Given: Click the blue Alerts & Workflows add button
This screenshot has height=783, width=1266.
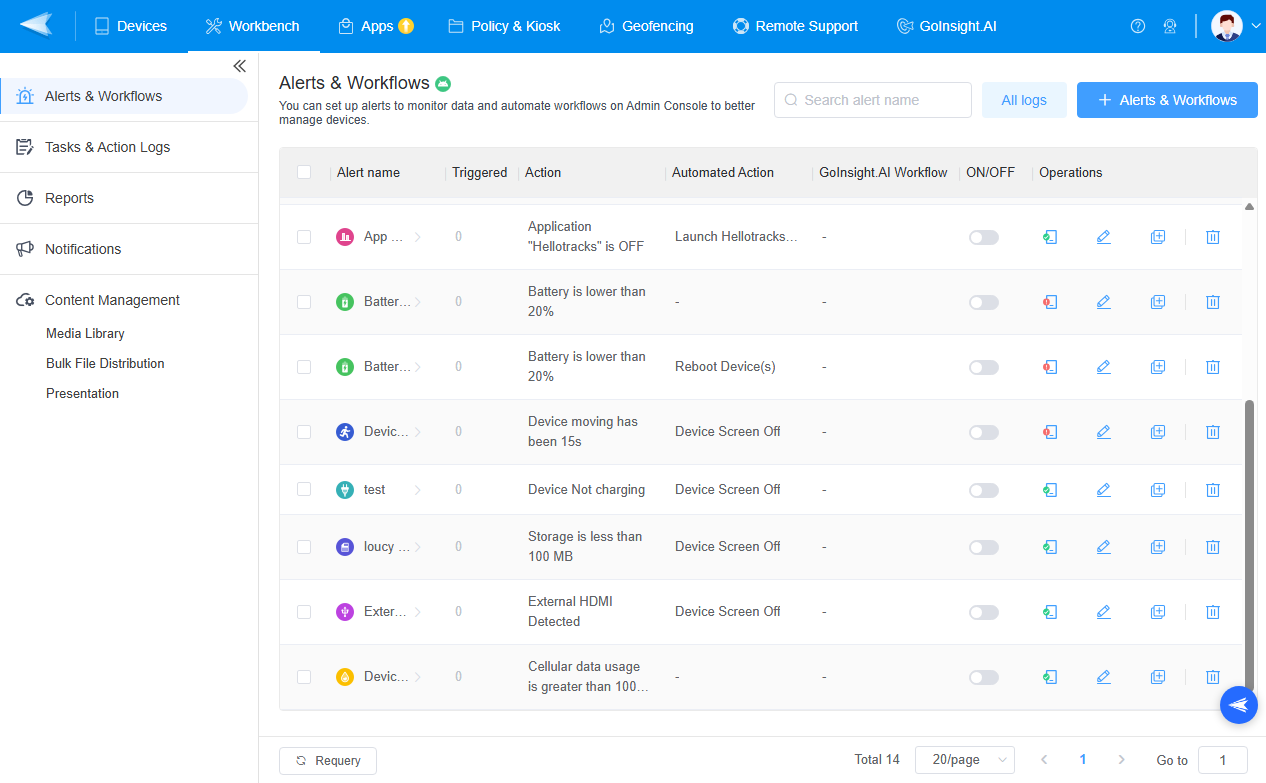Looking at the screenshot, I should click(1167, 100).
